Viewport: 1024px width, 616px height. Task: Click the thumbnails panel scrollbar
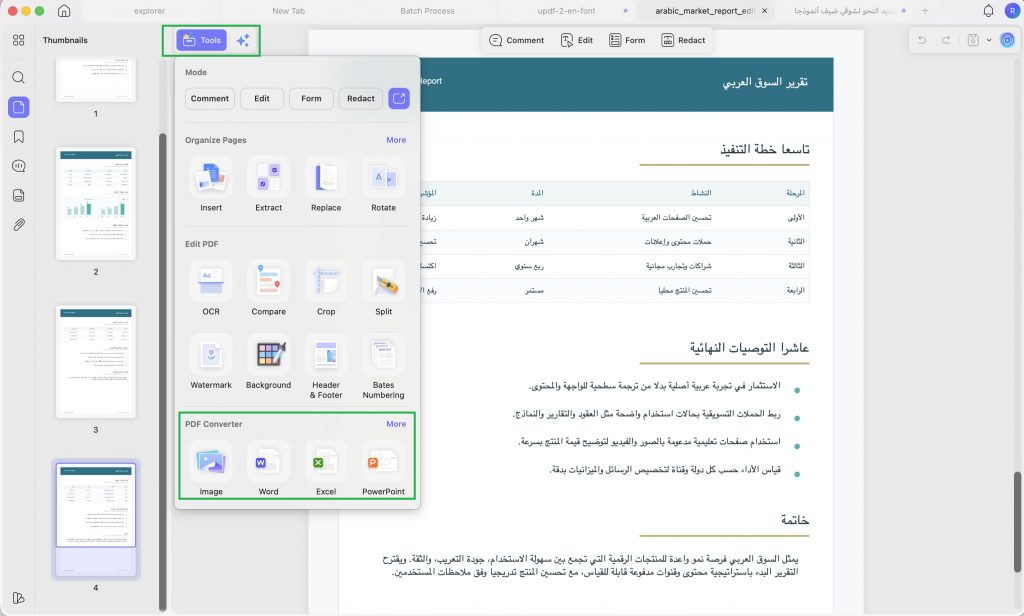tap(163, 372)
